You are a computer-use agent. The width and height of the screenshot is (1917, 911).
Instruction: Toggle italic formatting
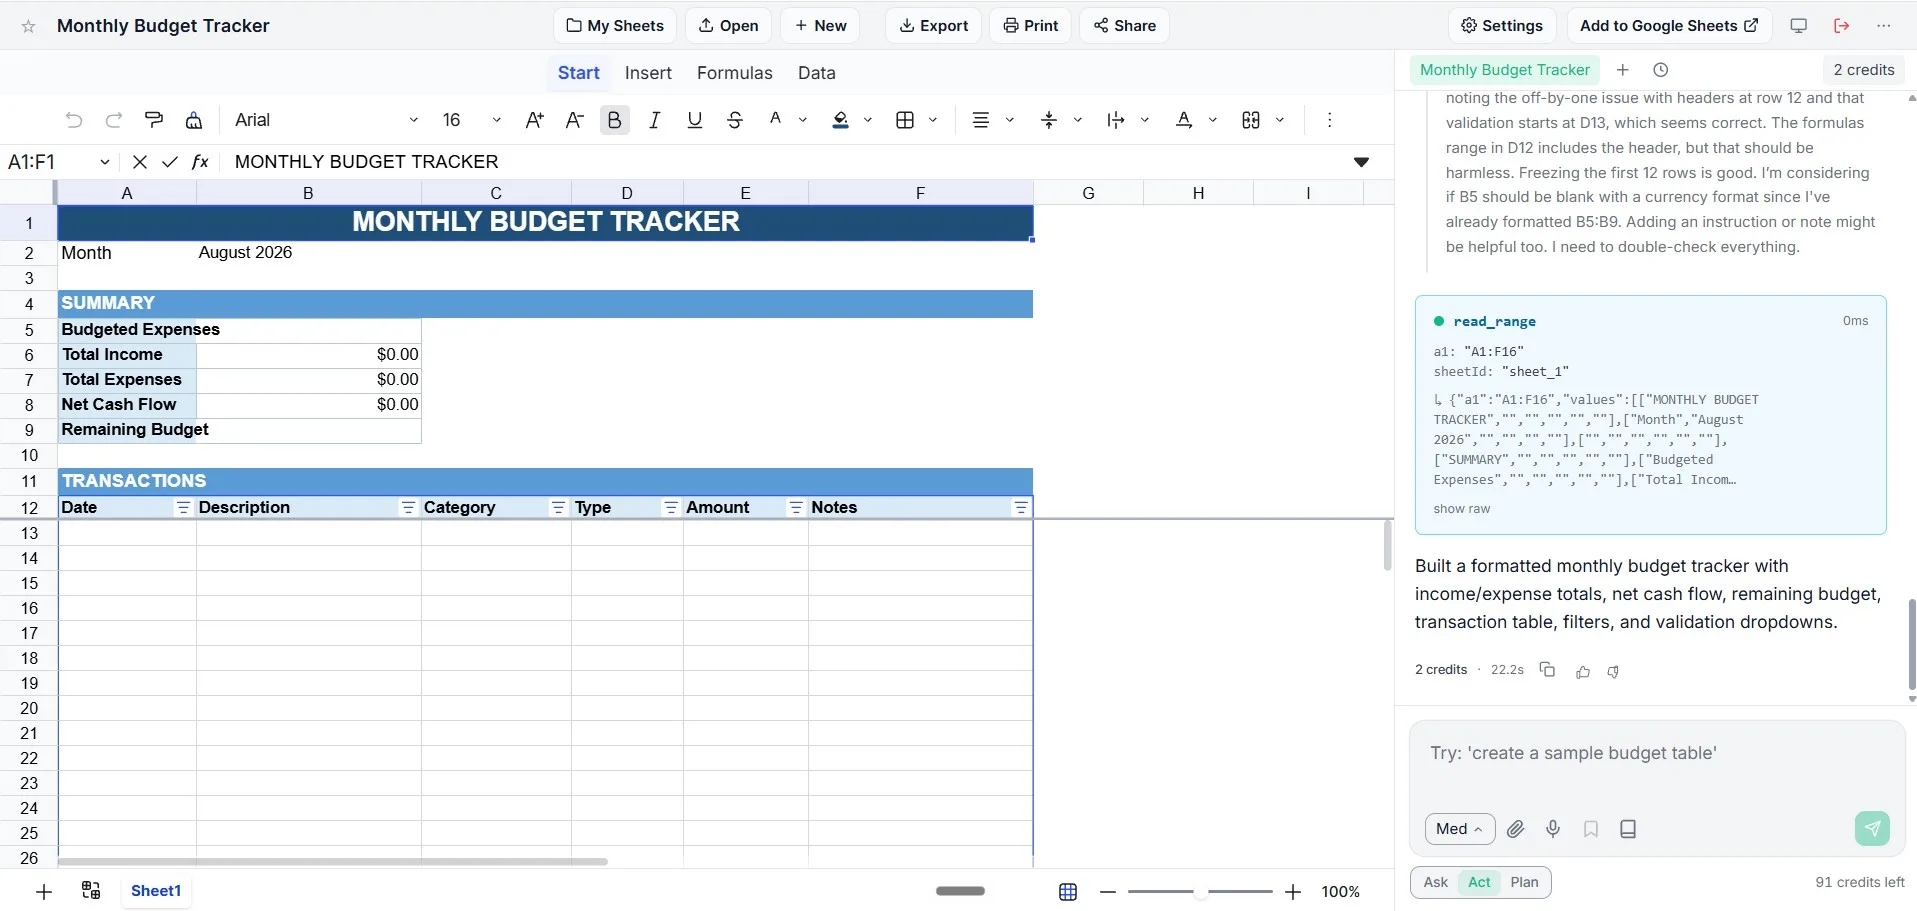coord(655,120)
